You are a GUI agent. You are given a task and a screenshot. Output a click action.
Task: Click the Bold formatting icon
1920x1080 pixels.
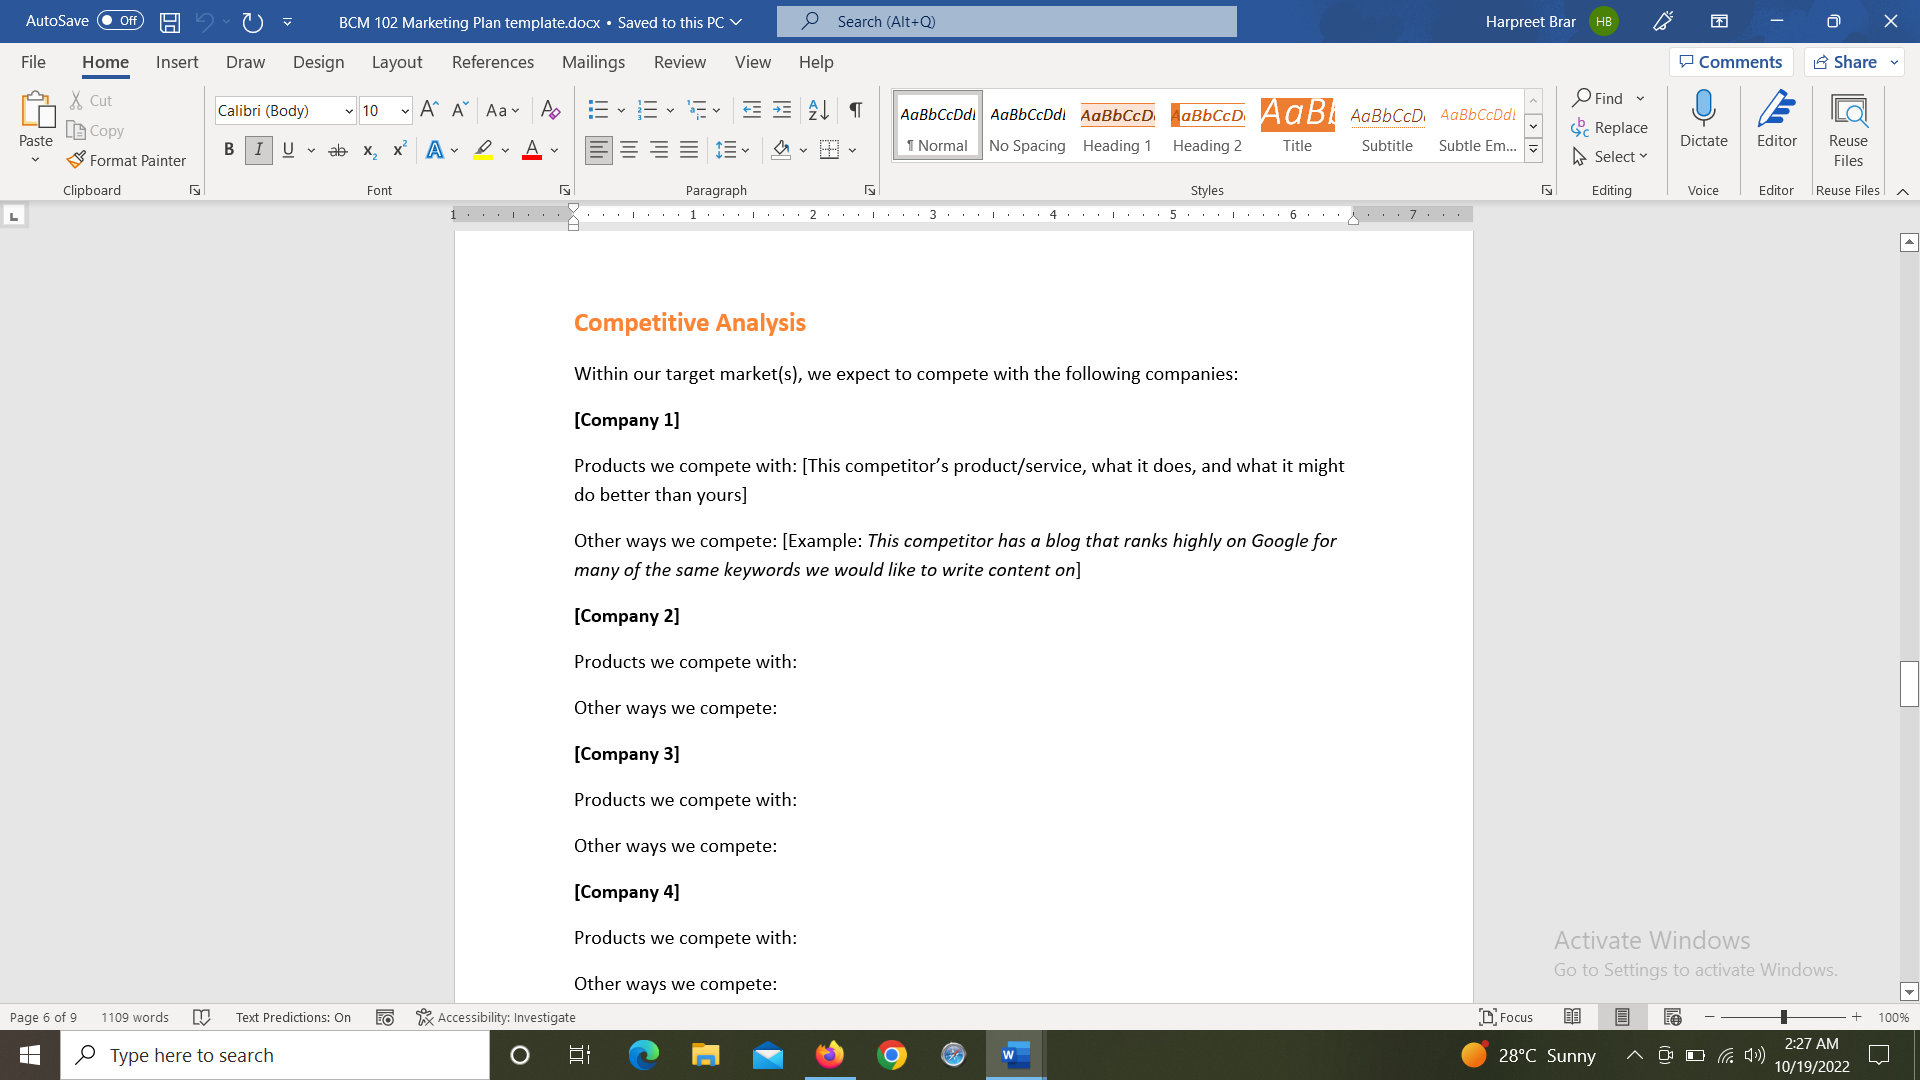tap(227, 149)
